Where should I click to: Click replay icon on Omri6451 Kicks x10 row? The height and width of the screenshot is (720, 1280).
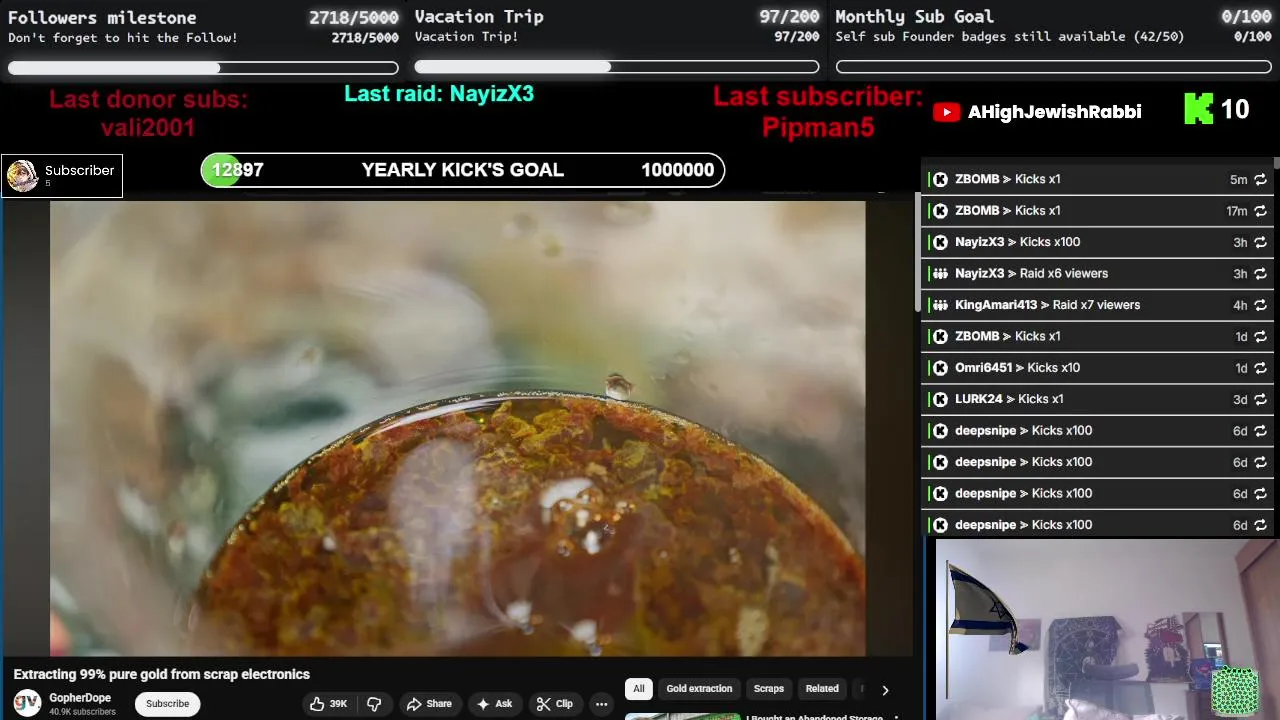[x=1260, y=368]
